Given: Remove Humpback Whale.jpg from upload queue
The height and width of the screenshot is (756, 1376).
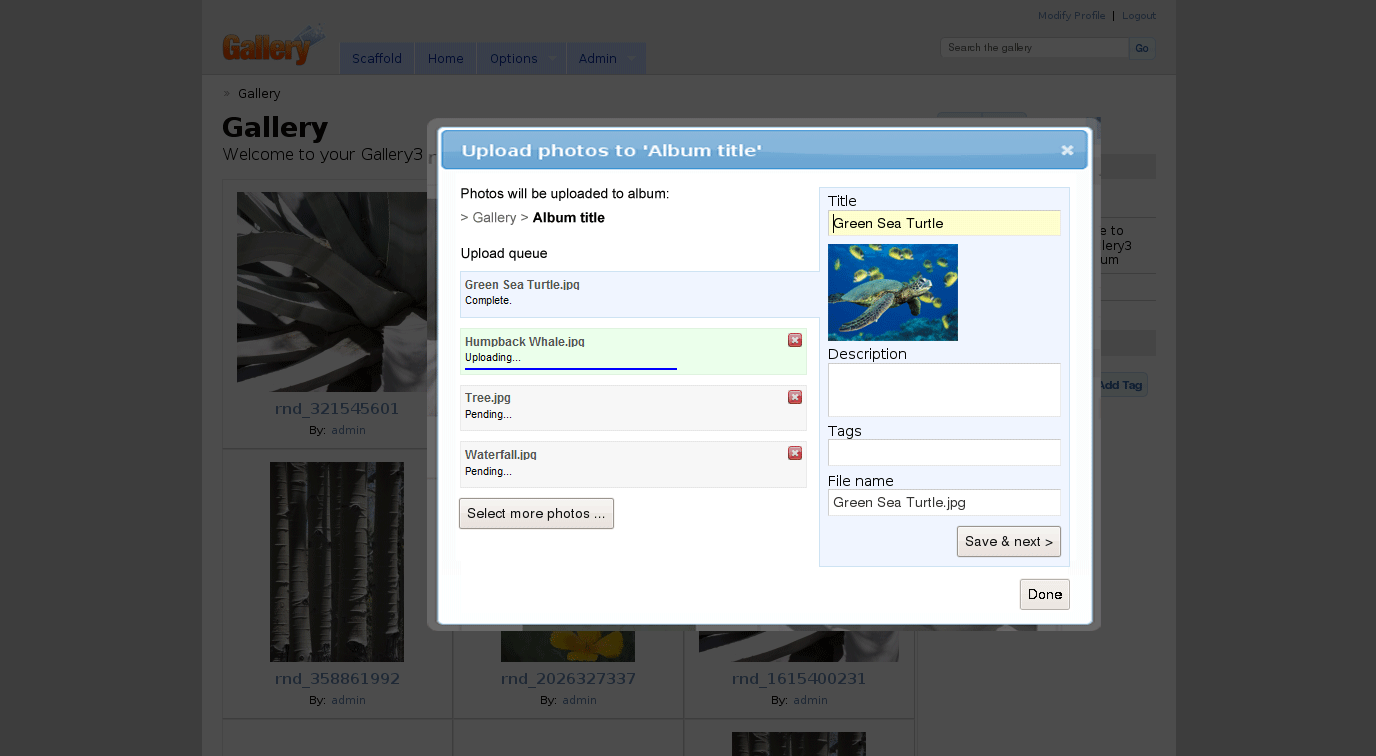Looking at the screenshot, I should pos(795,340).
